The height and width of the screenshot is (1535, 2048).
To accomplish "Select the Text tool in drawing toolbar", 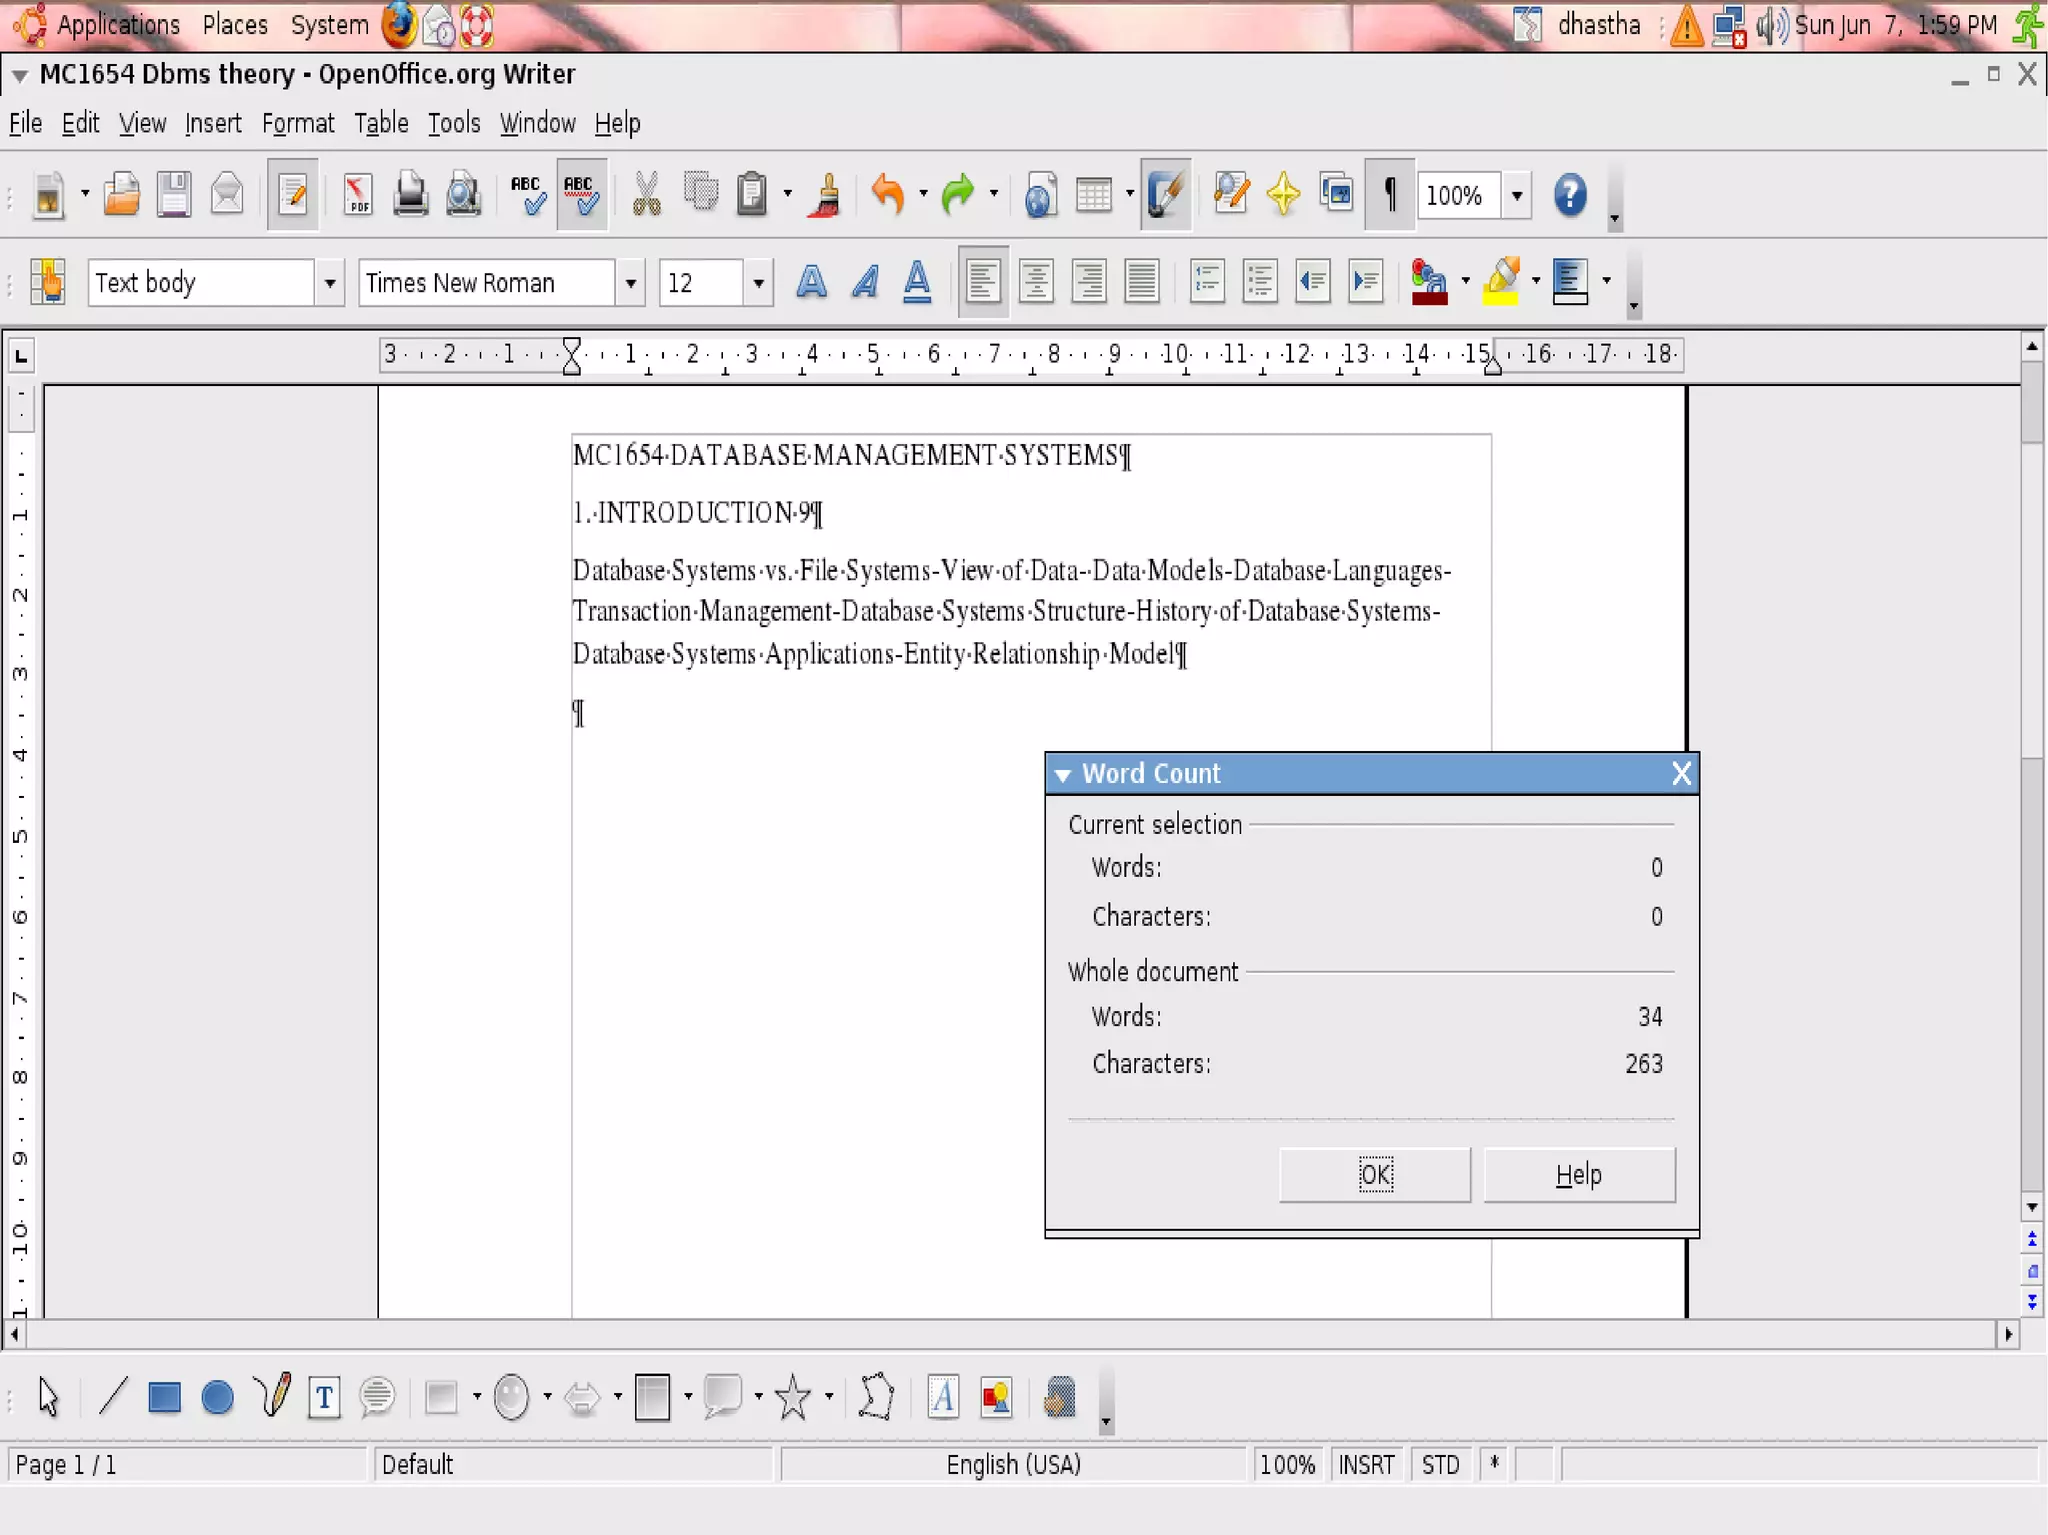I will click(324, 1397).
